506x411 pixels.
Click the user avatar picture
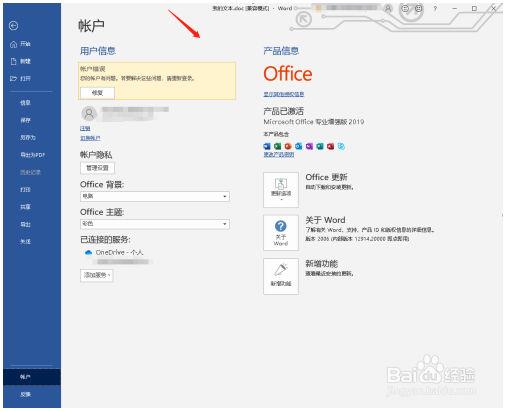pyautogui.click(x=89, y=114)
